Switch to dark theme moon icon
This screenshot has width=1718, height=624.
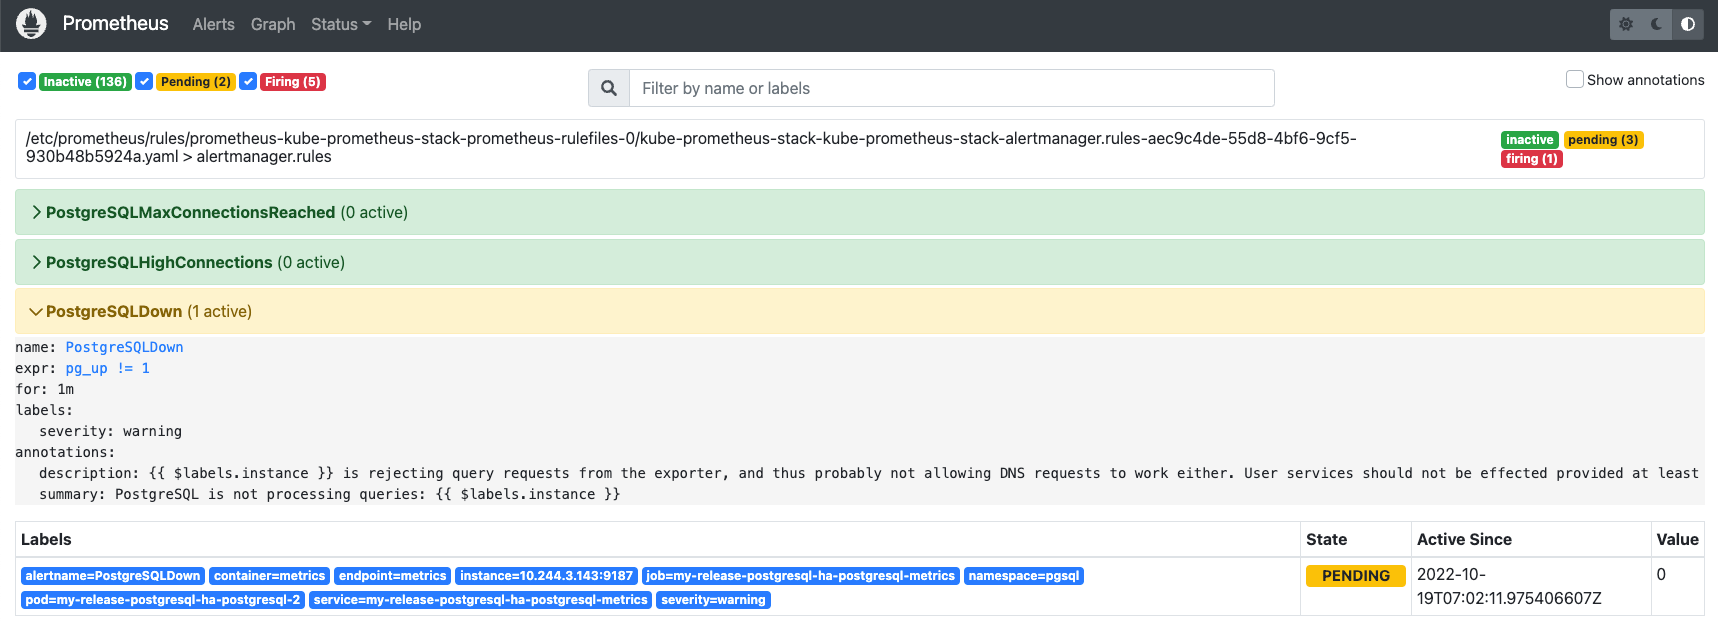click(x=1657, y=24)
